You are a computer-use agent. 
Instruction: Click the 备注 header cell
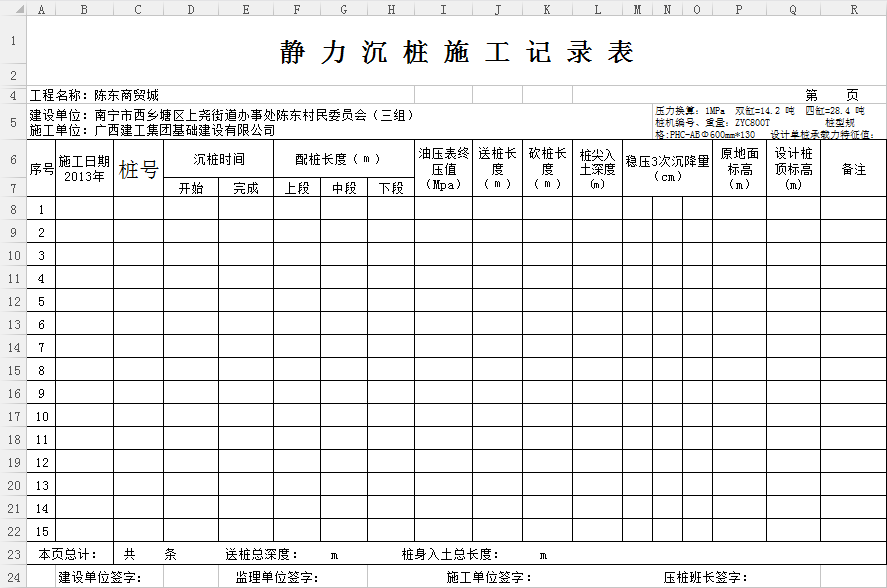tap(853, 169)
